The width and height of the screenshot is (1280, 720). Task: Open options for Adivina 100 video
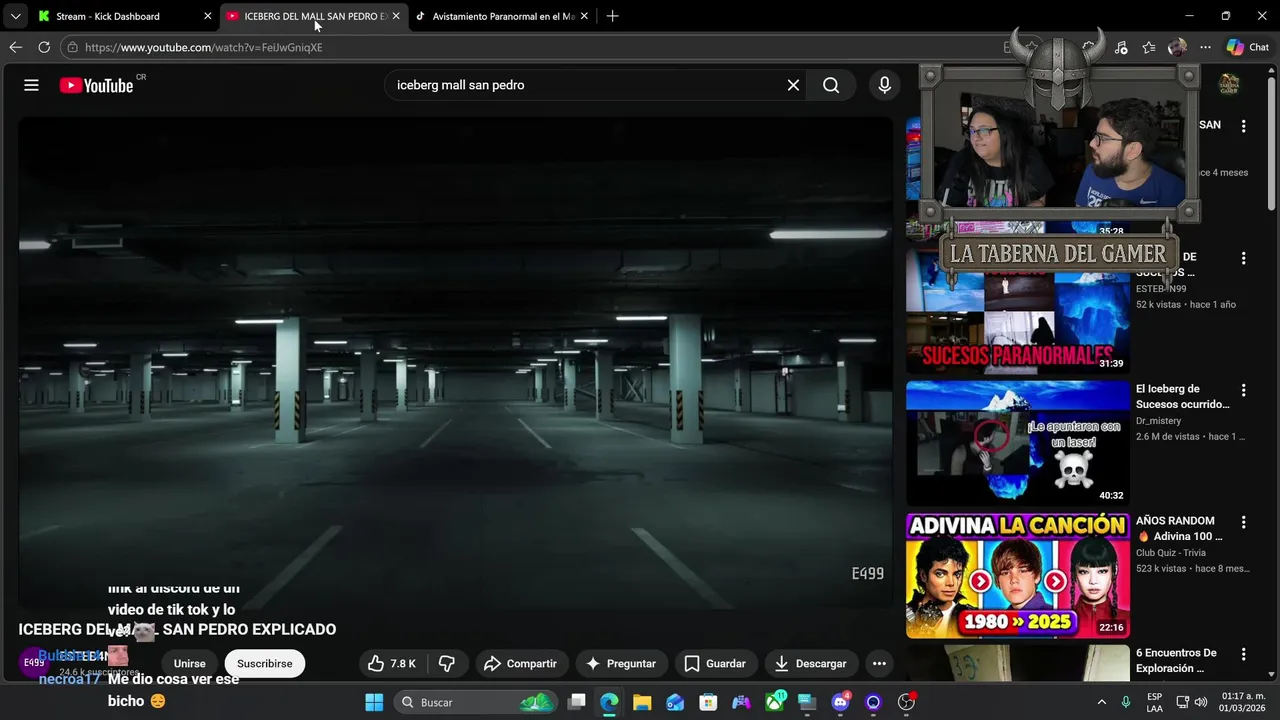[x=1243, y=522]
